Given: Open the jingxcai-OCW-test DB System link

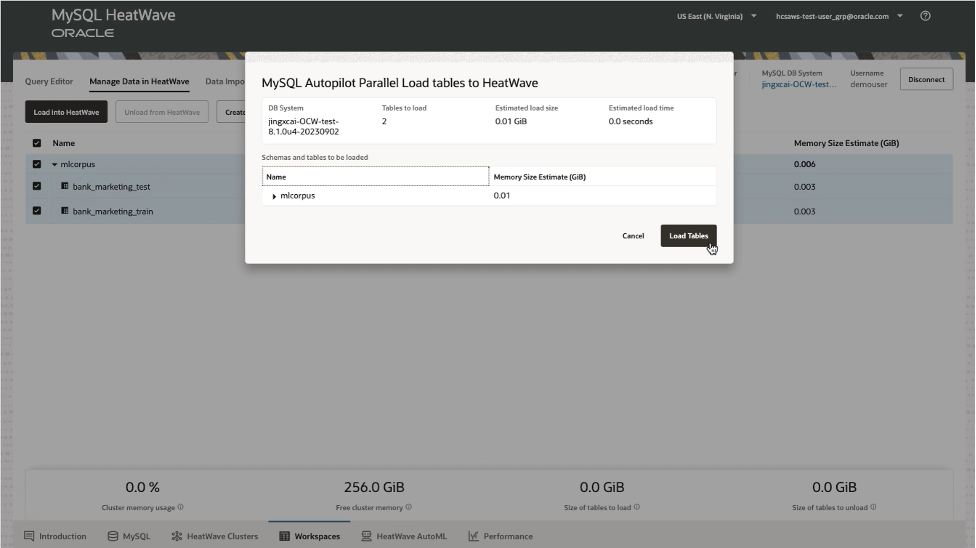Looking at the screenshot, I should point(799,85).
